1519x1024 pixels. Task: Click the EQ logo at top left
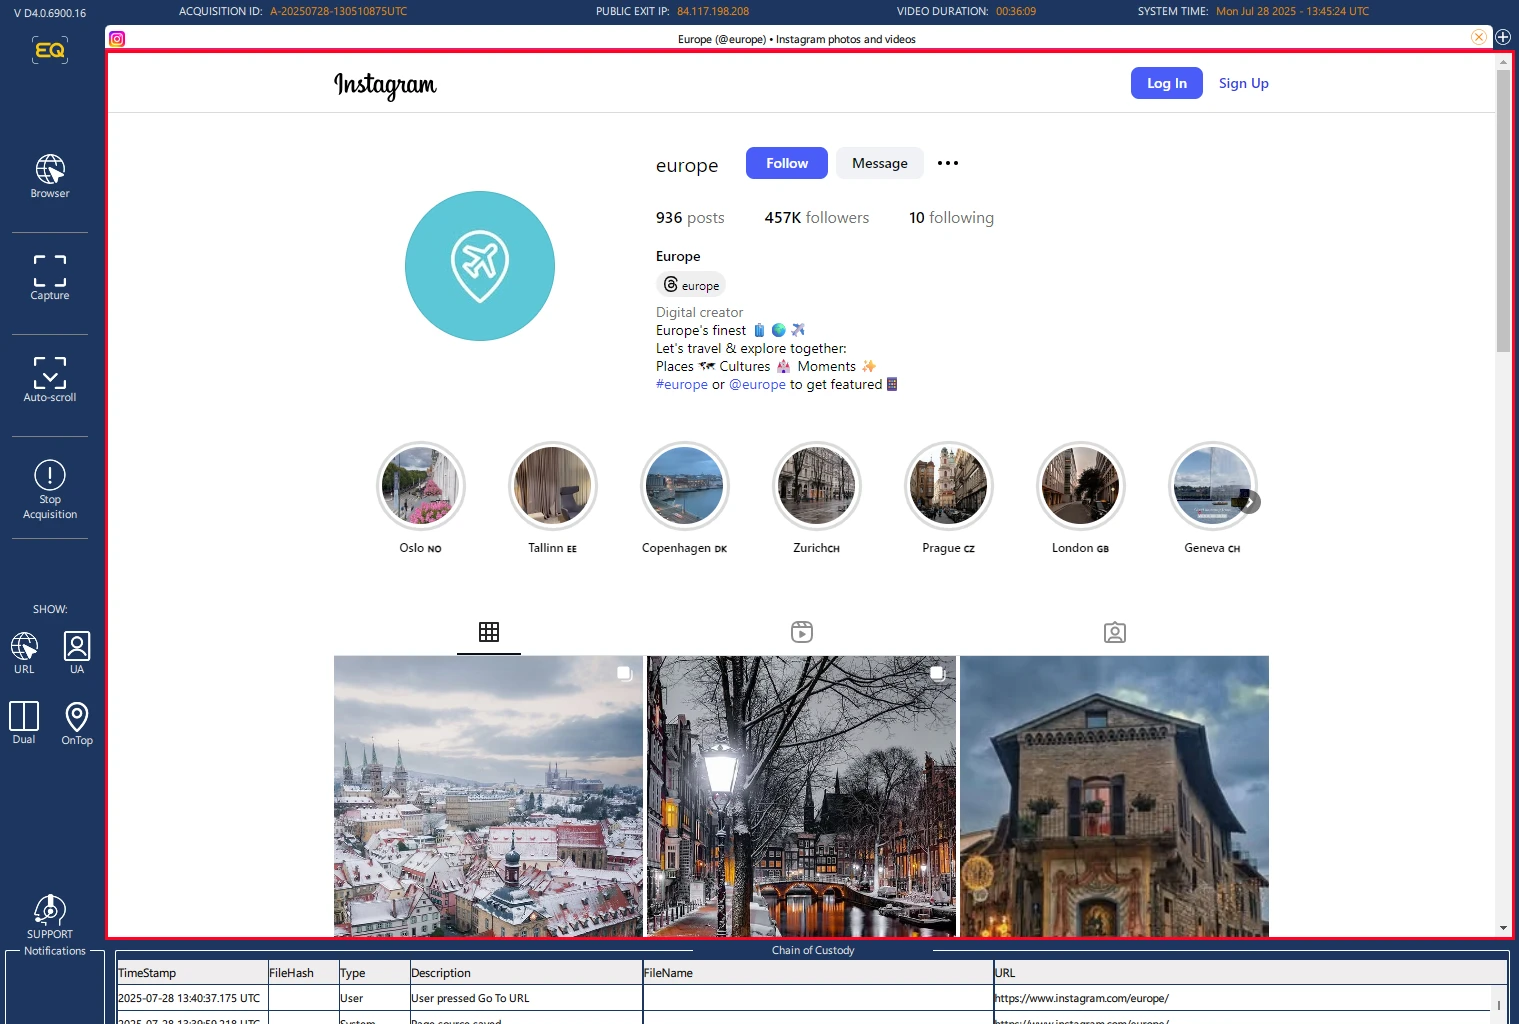point(50,50)
